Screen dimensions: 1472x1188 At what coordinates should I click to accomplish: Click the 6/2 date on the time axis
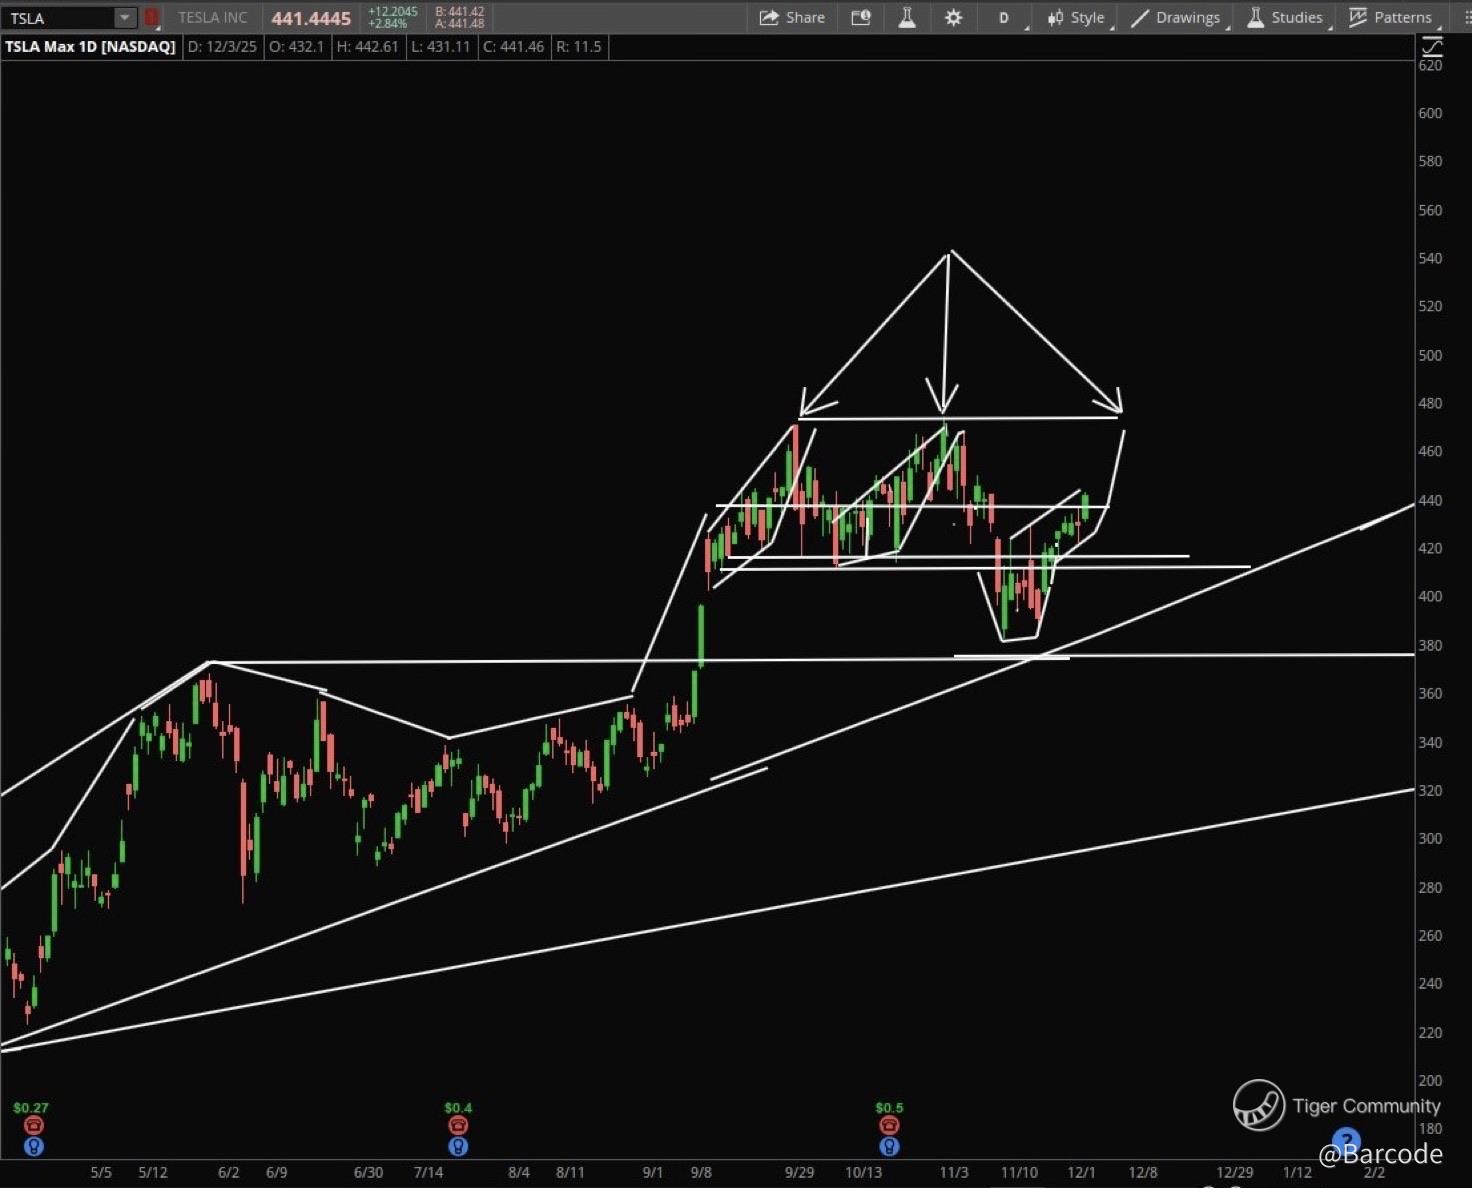coord(228,1172)
